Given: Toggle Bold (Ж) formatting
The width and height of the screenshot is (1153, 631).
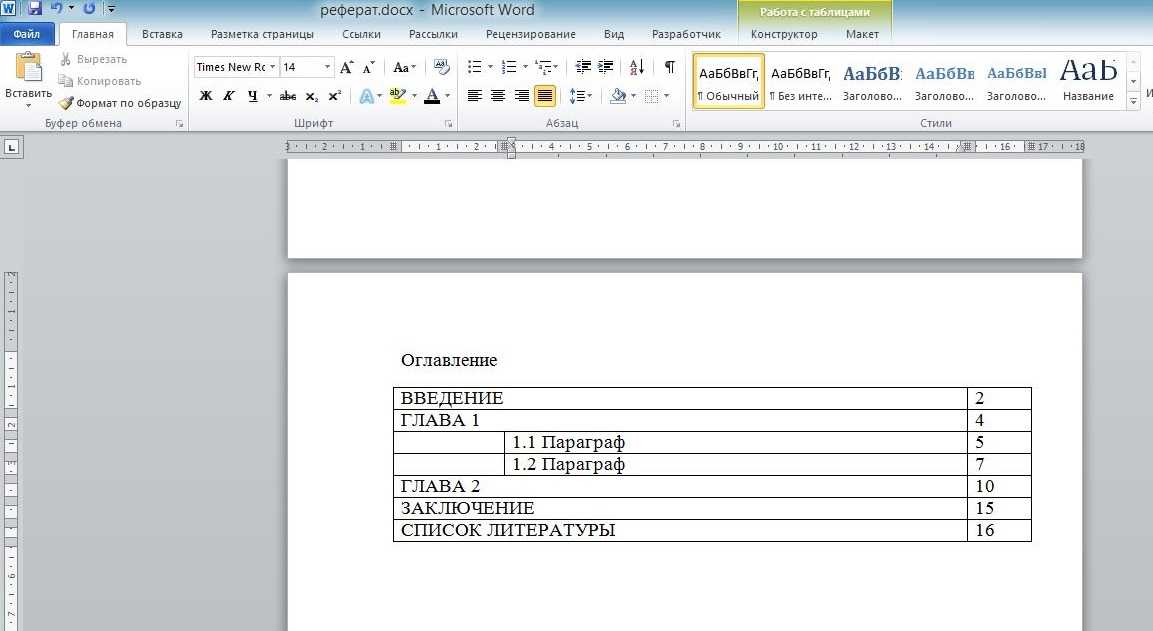Looking at the screenshot, I should [206, 96].
